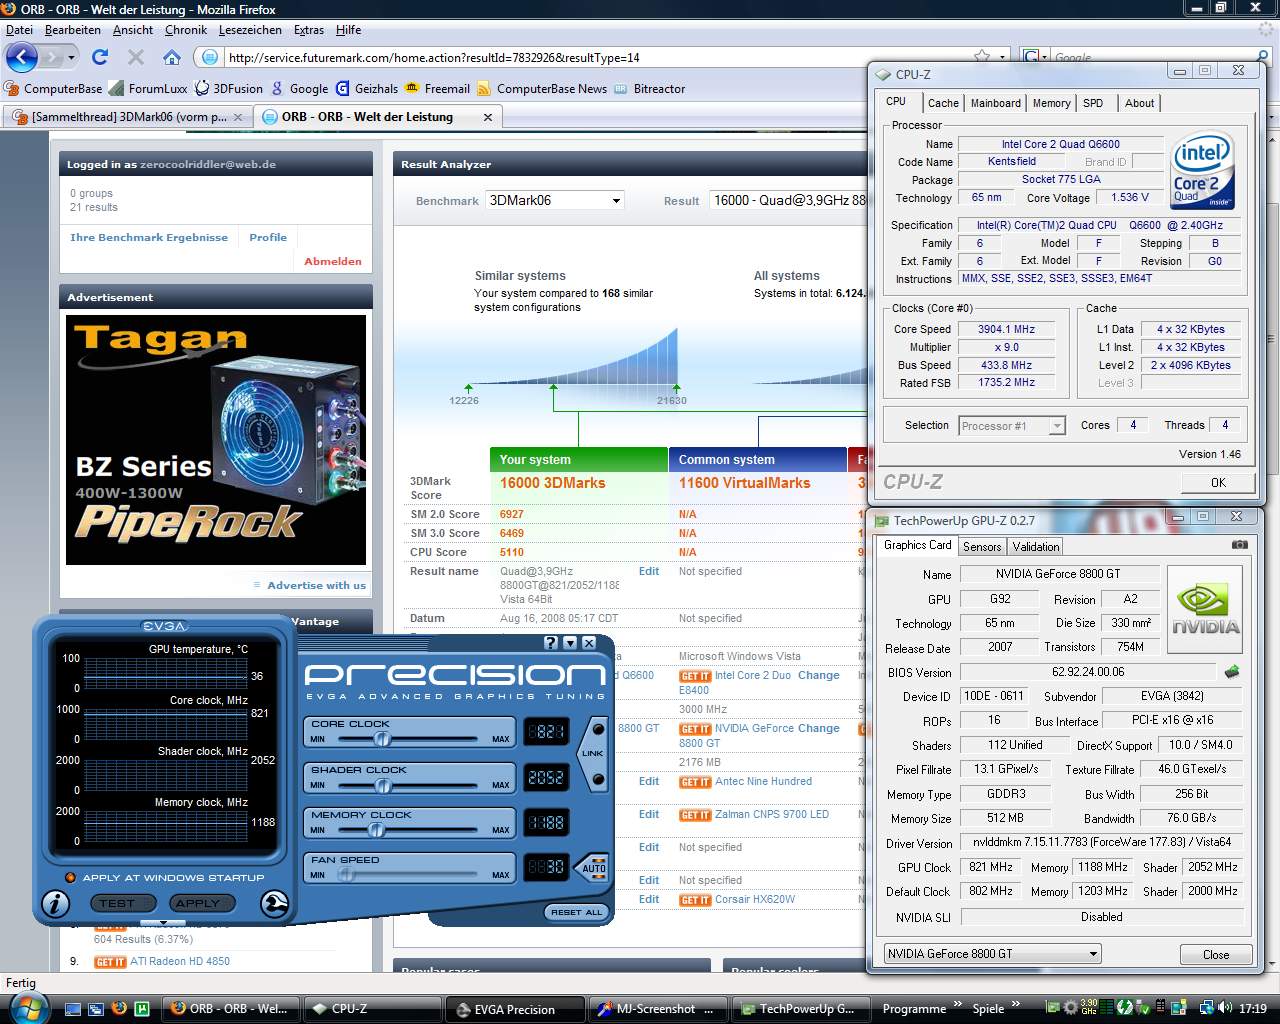This screenshot has height=1024, width=1280.
Task: Open the ComputerBase News feed bookmark
Action: pyautogui.click(x=542, y=88)
